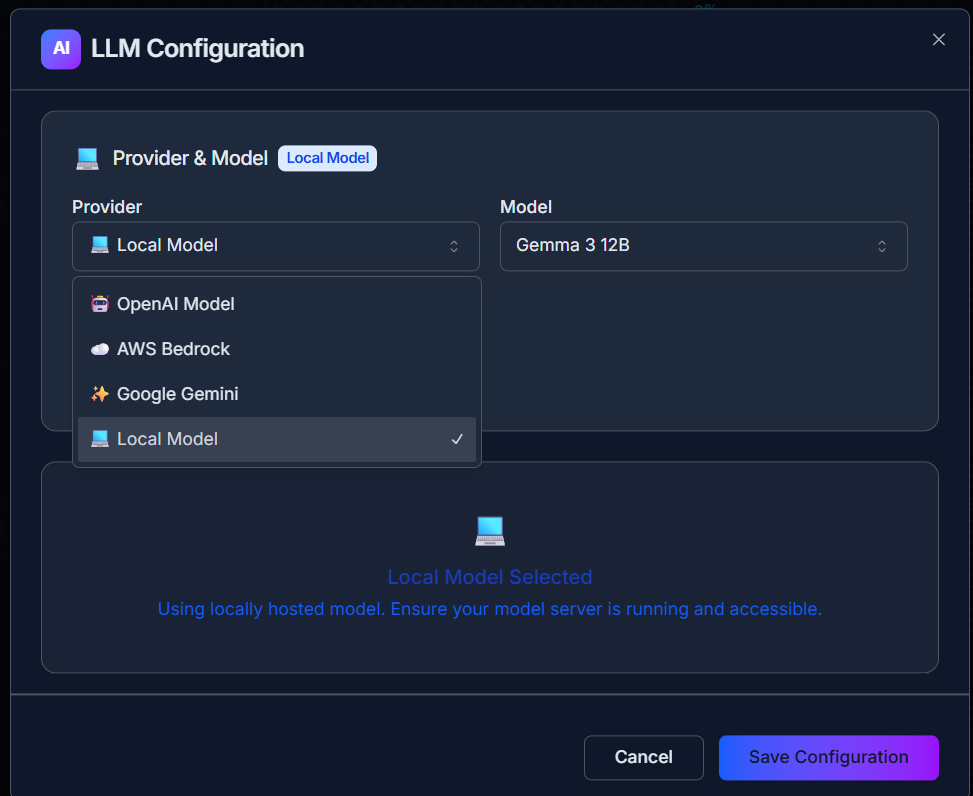
Task: Select the checkmark beside Local Model
Action: click(x=457, y=438)
